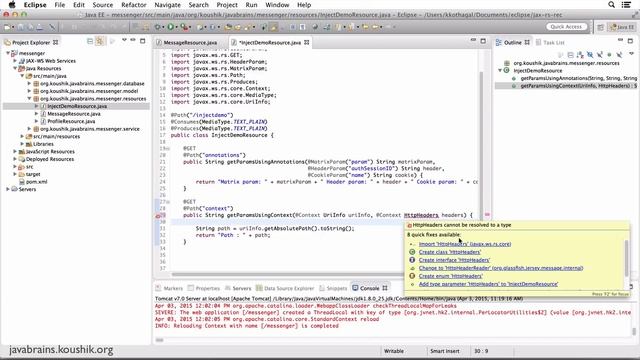
Task: Open the Navigate menu
Action: [x=167, y=5]
